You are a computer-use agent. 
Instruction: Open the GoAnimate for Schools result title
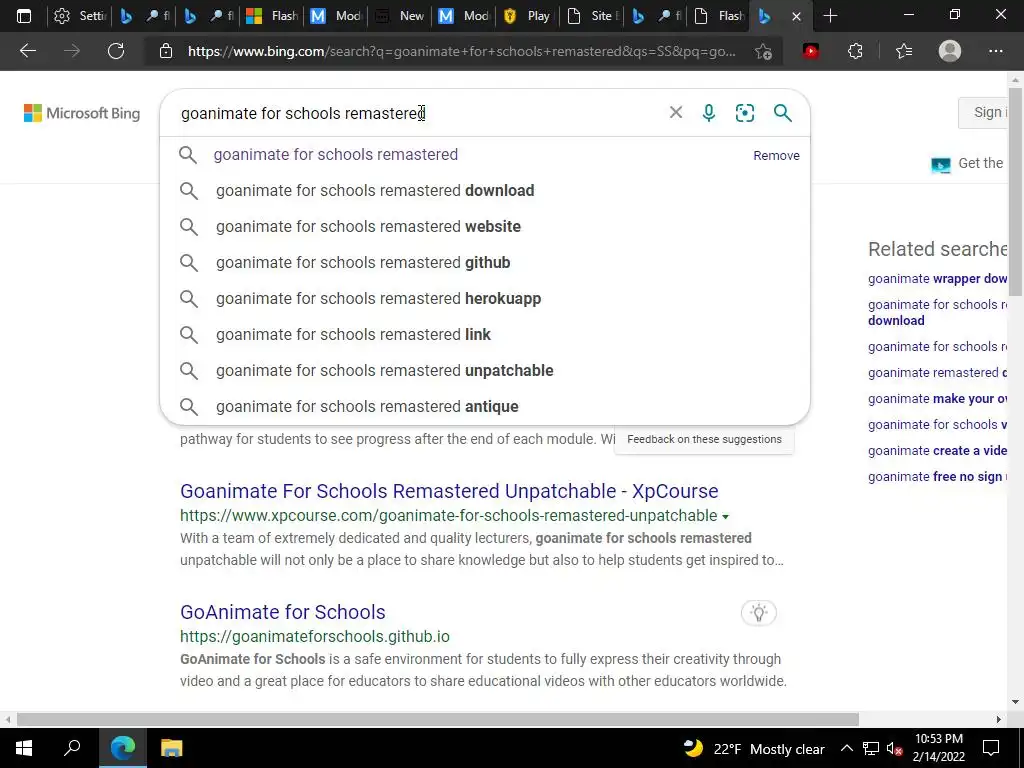click(x=283, y=612)
